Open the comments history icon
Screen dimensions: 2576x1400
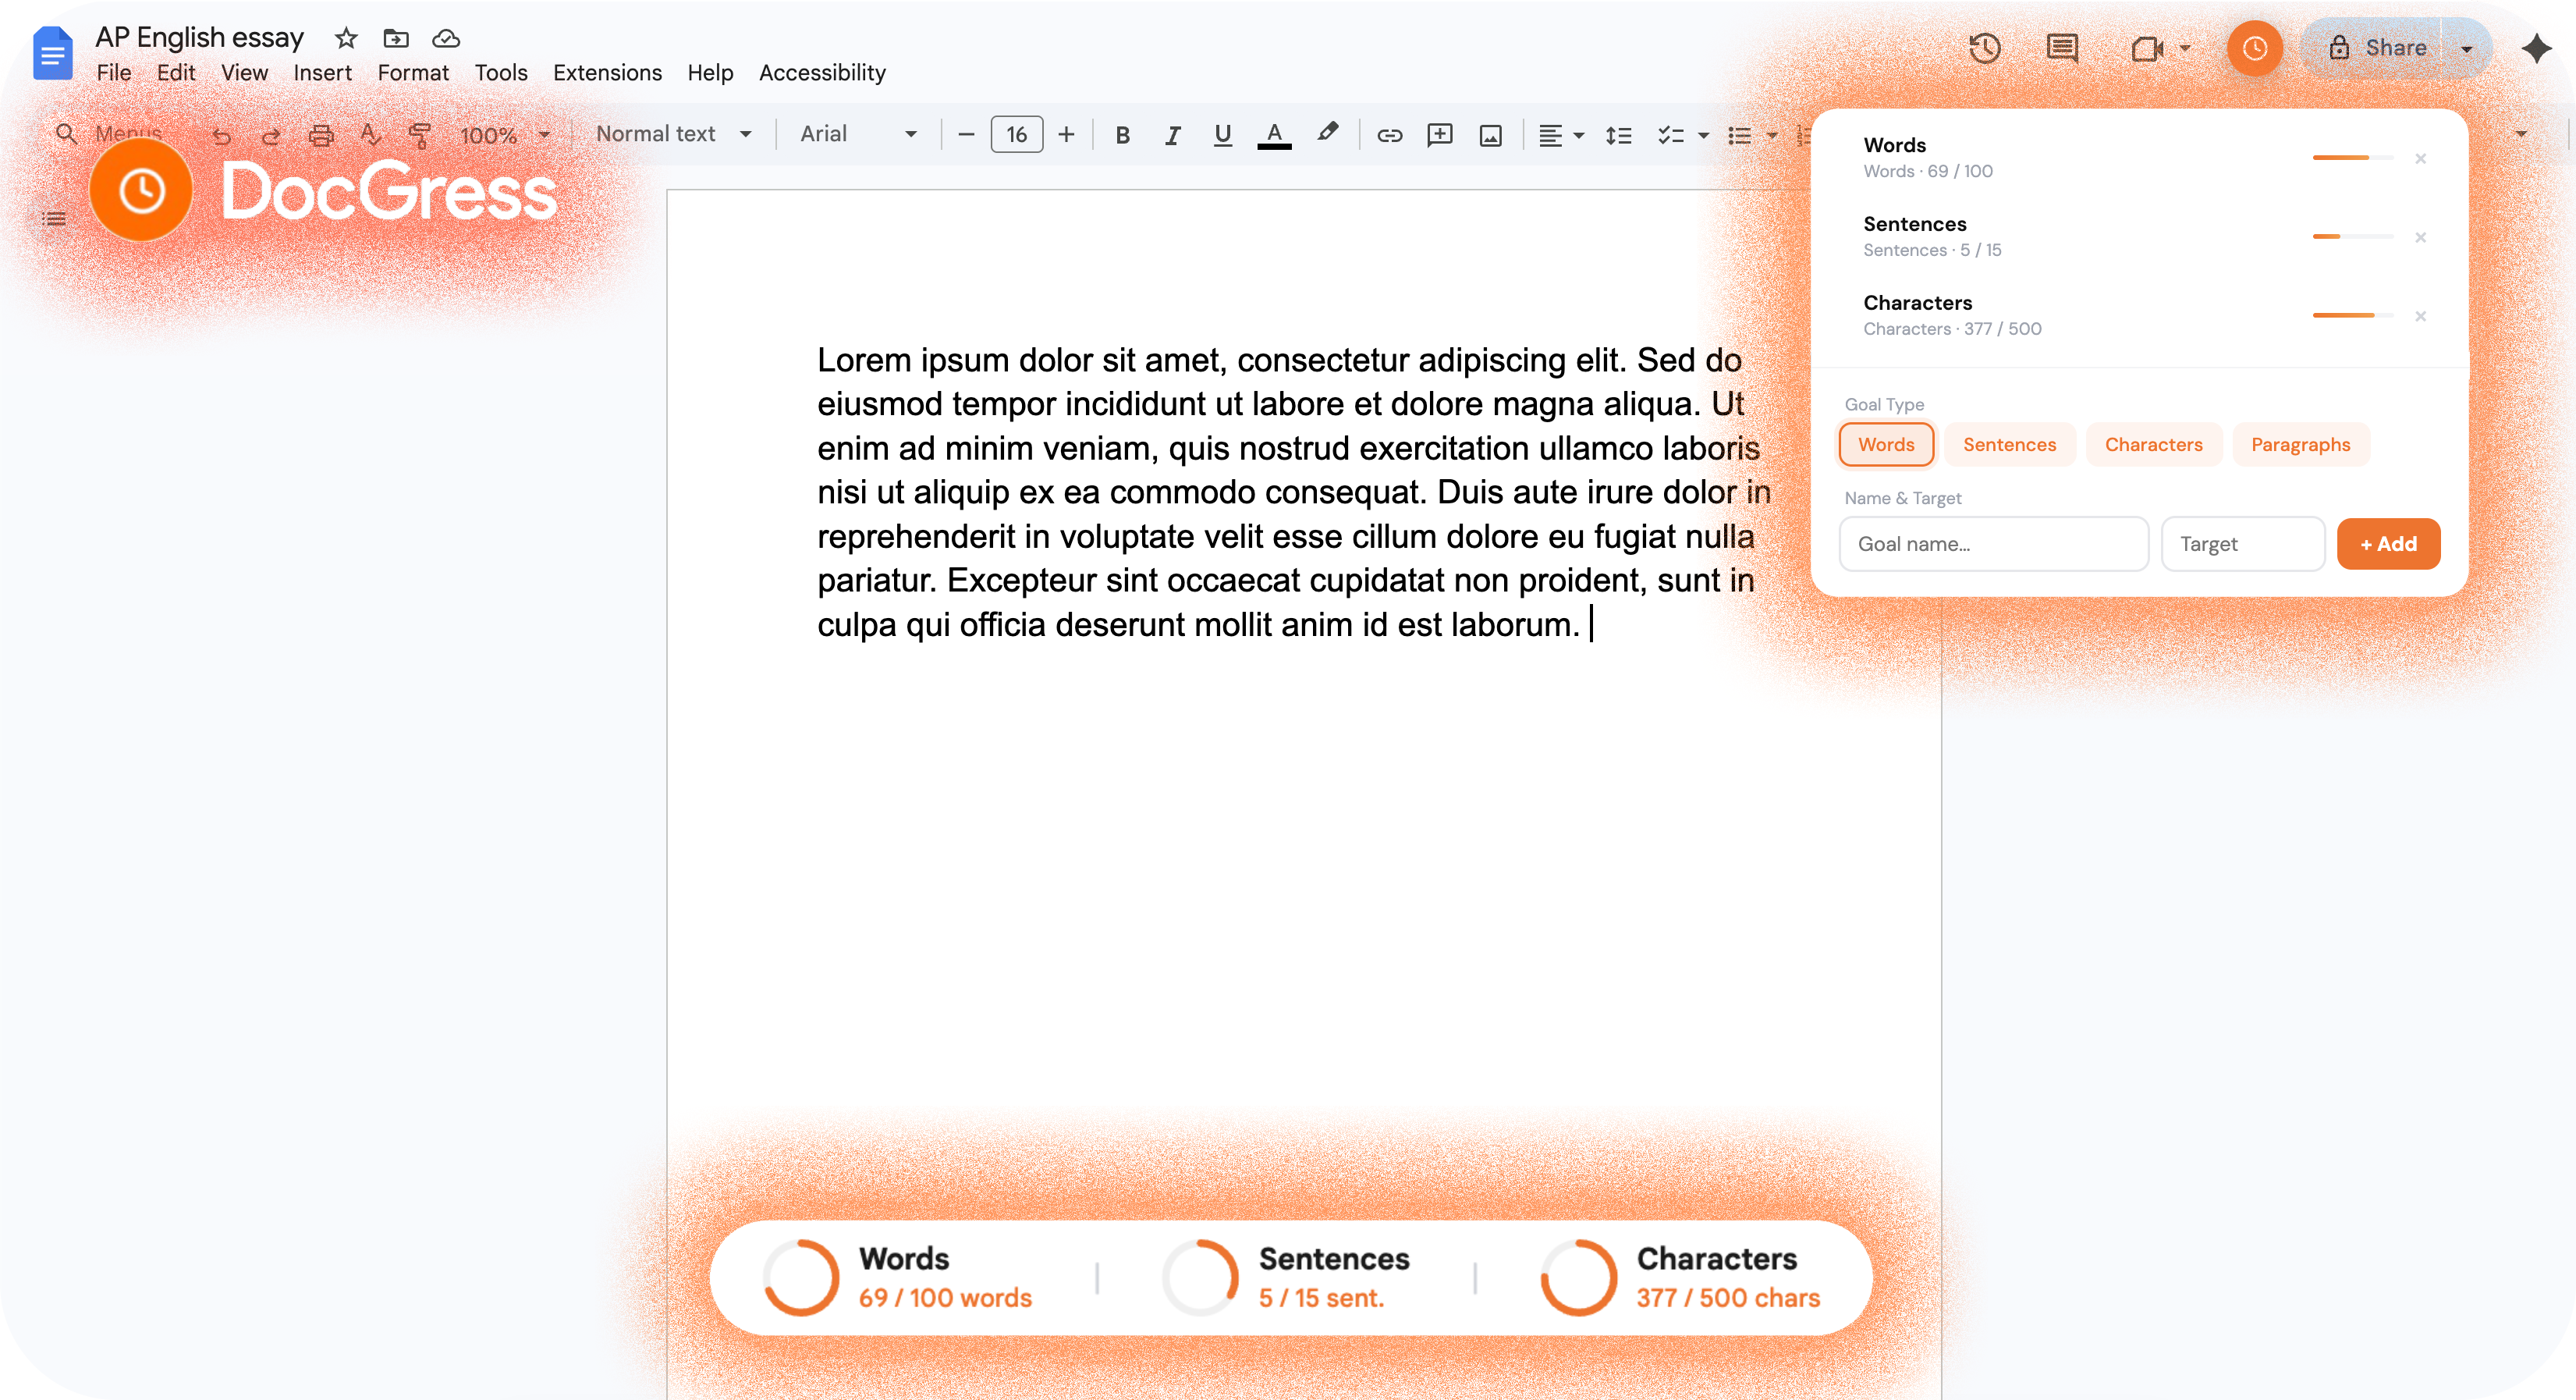click(2062, 48)
